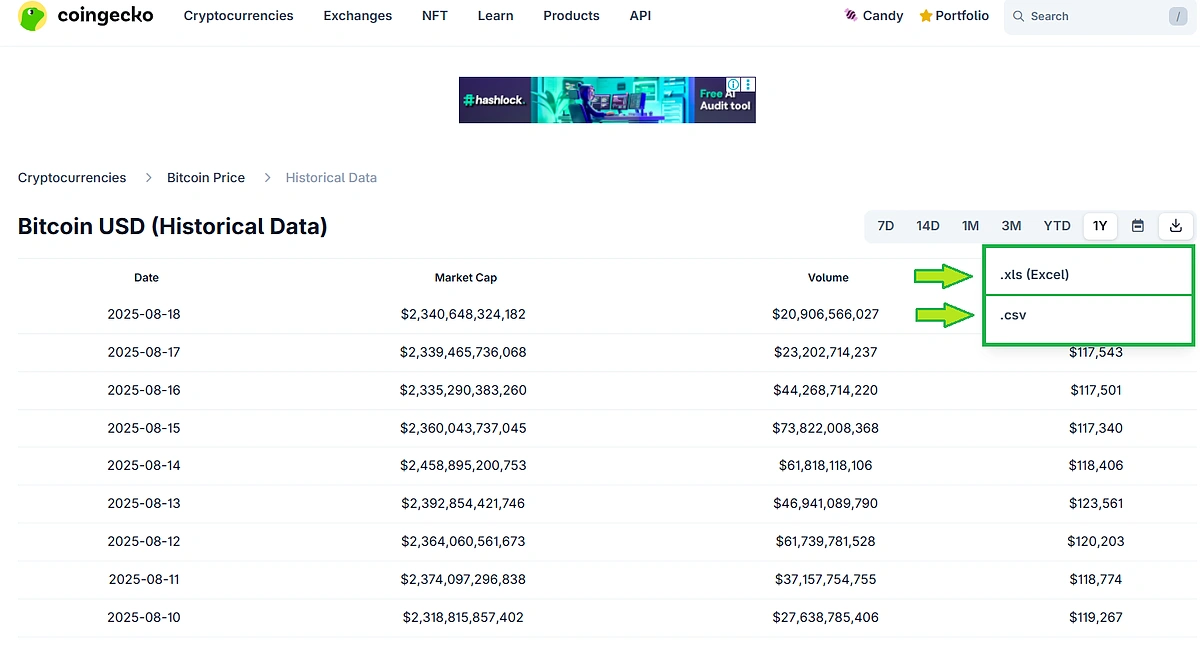Open Portfolio via the star icon
The height and width of the screenshot is (649, 1200).
point(925,15)
